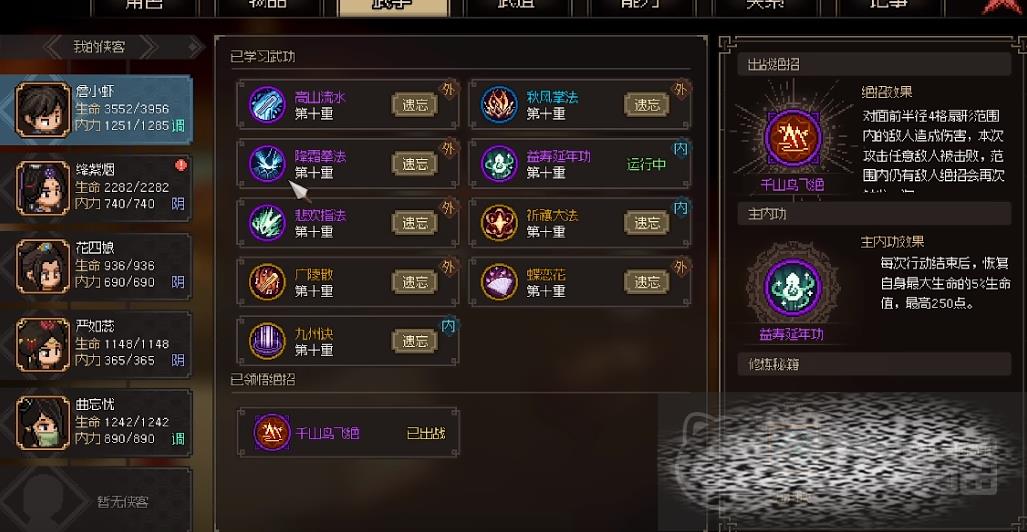Select the 祈禳大法 skill icon
Image resolution: width=1027 pixels, height=532 pixels.
tap(499, 223)
